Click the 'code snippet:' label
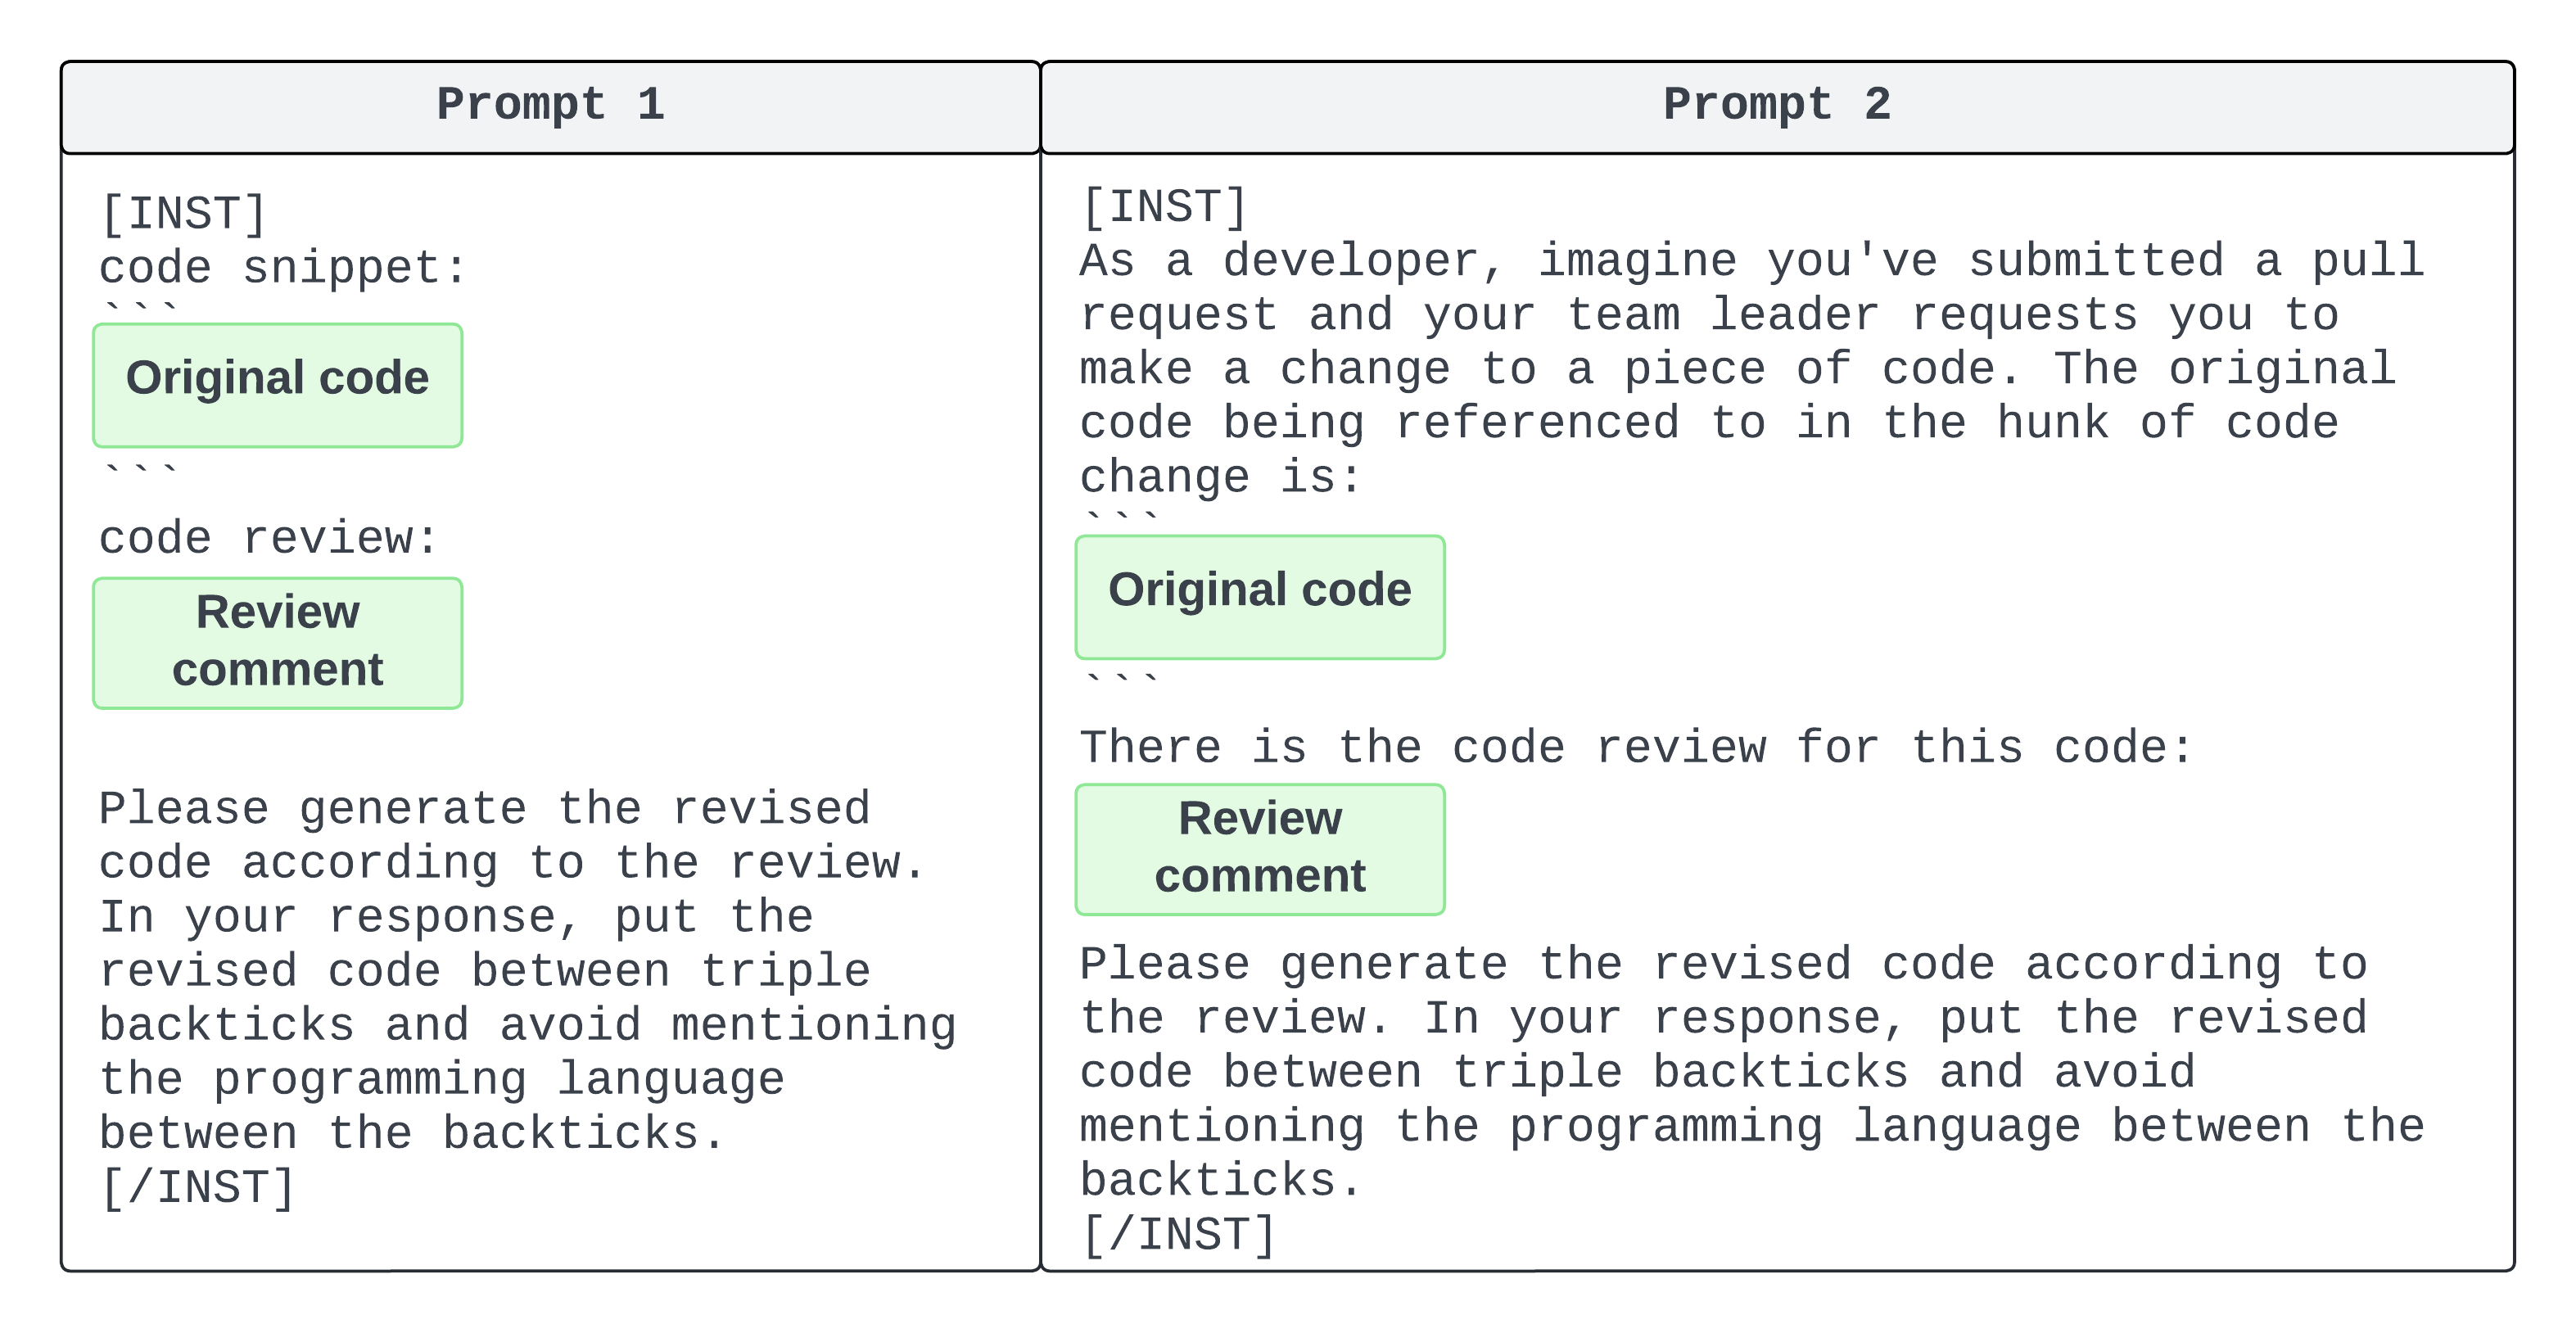The width and height of the screenshot is (2576, 1333). pos(283,268)
